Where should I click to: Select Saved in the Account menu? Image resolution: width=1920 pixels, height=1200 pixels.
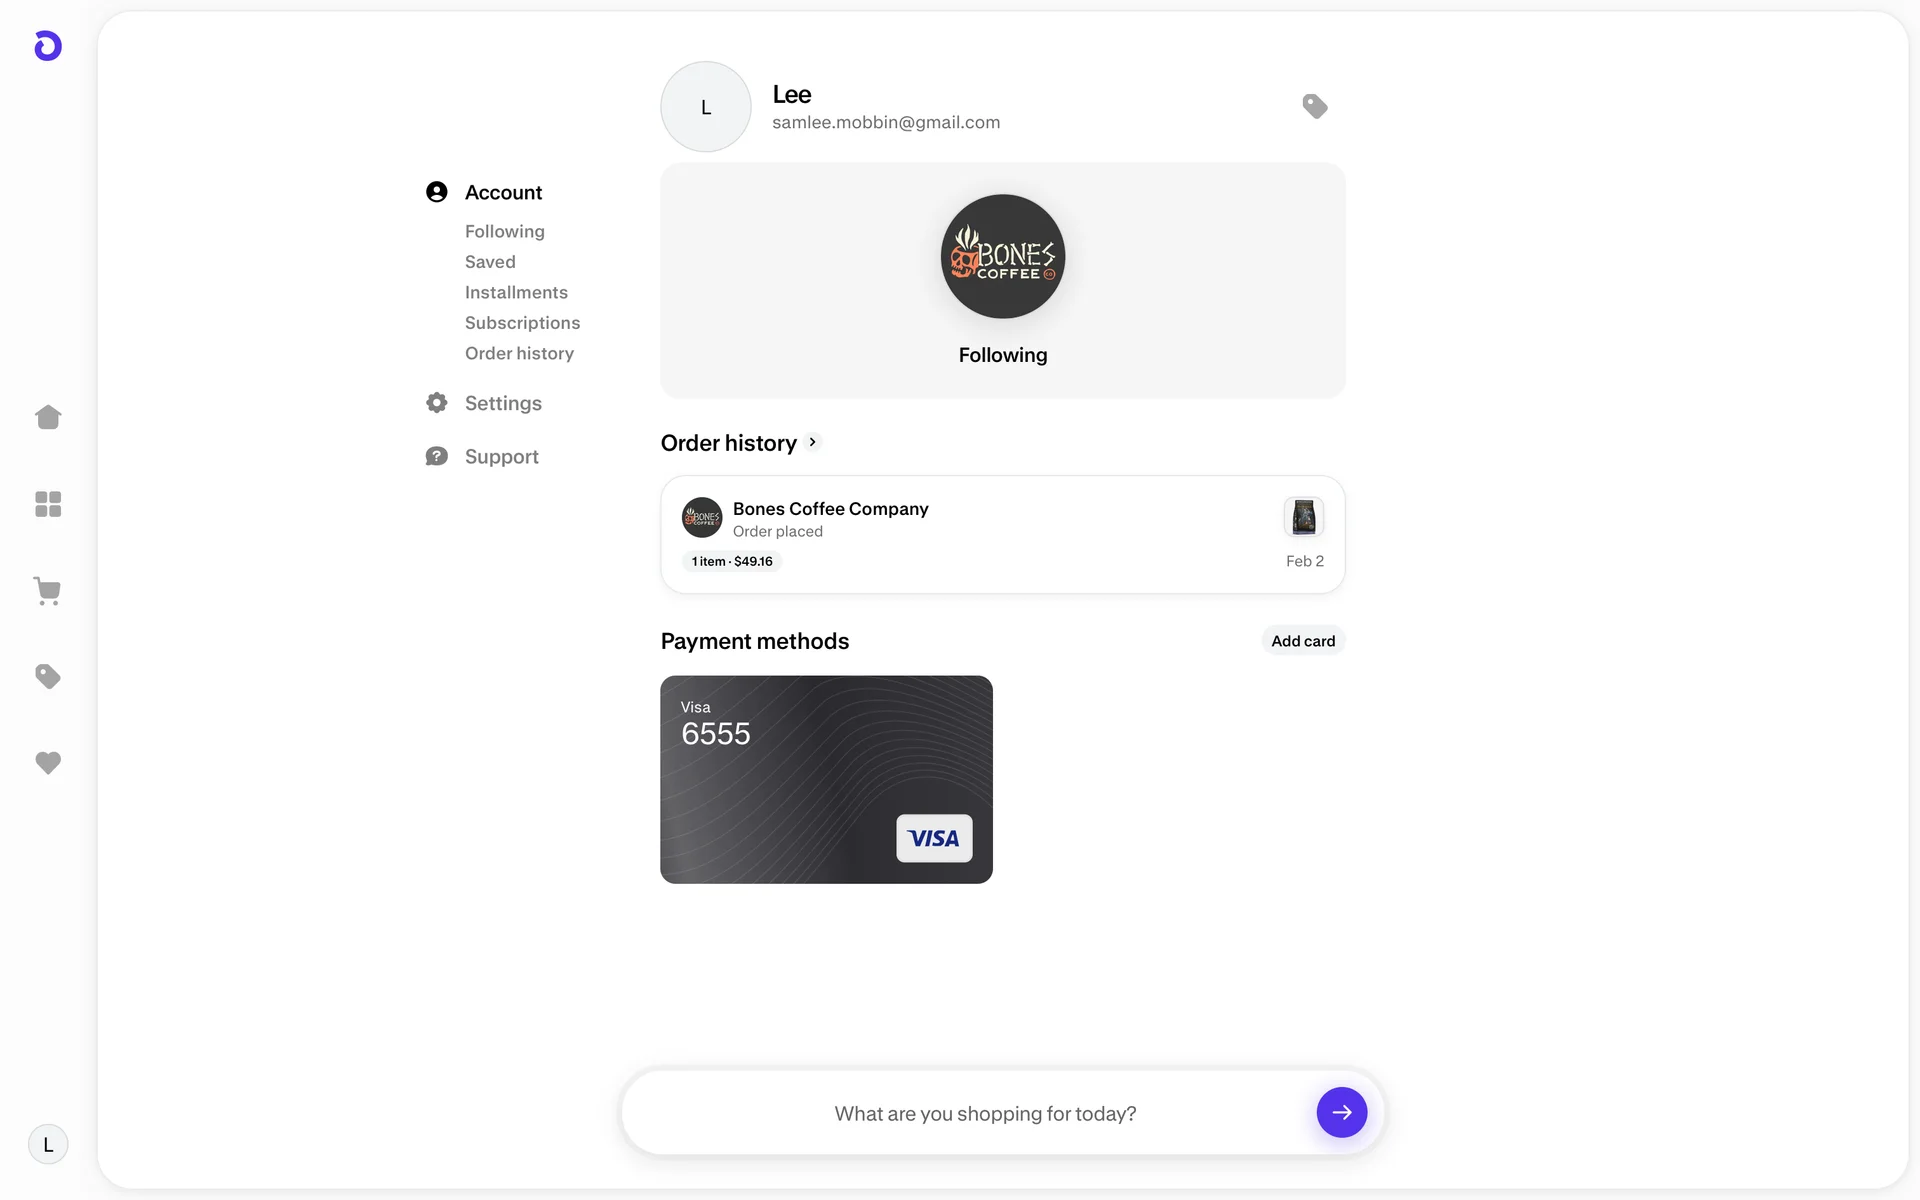(x=490, y=262)
